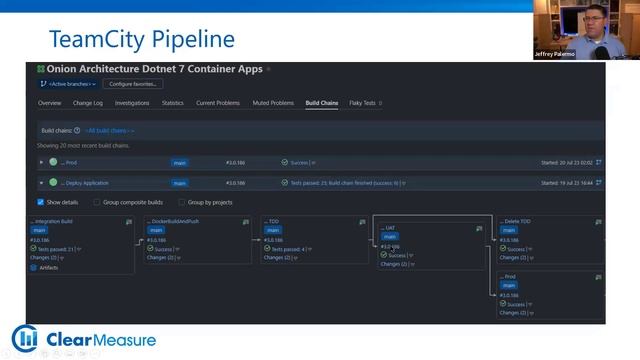
Task: Click the DockerBuildAndPush card comment icon
Action: tap(246, 222)
